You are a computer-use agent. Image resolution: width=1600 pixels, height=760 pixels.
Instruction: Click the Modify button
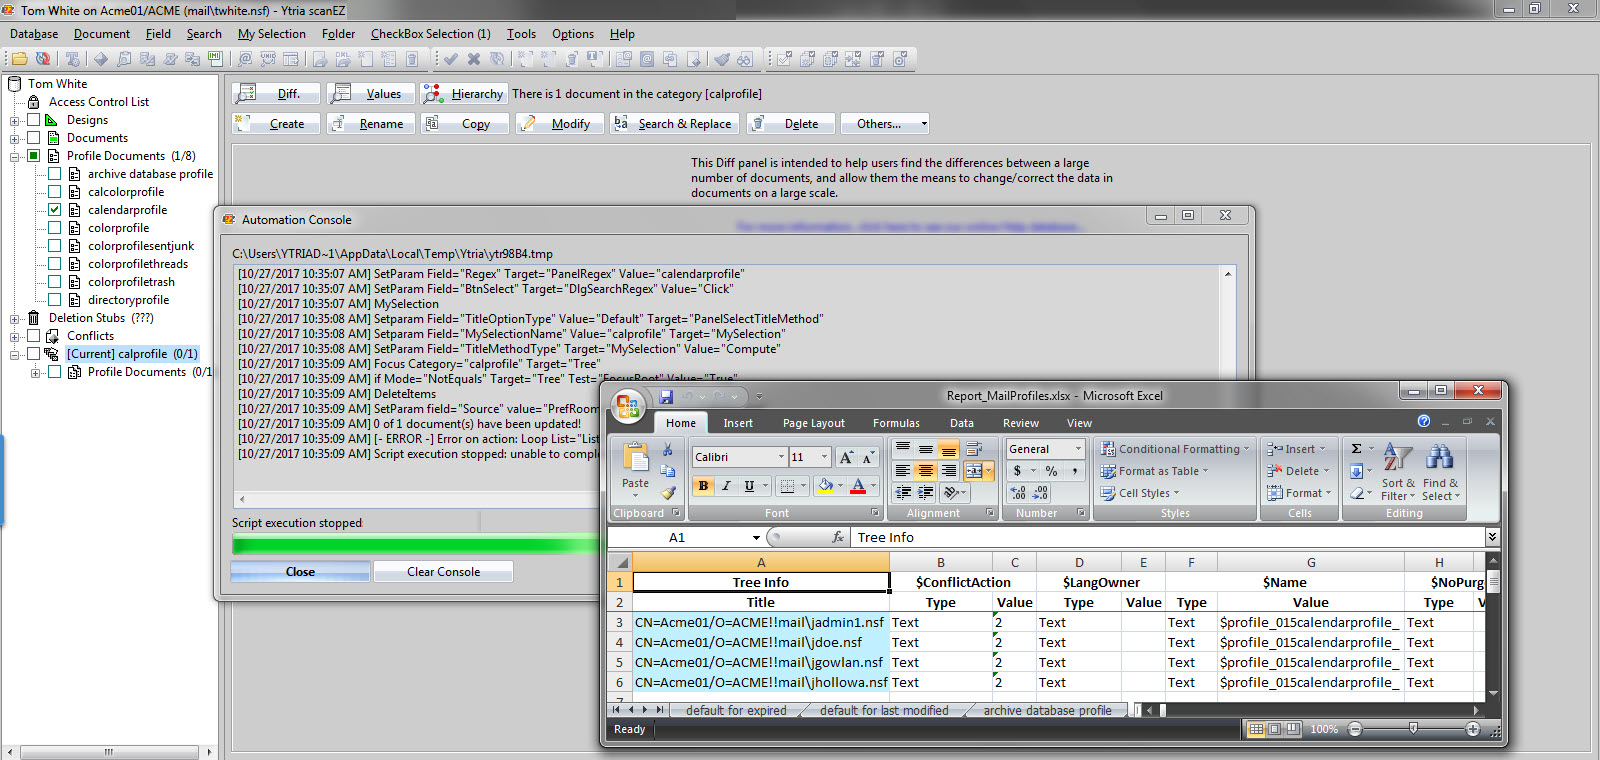tap(561, 124)
